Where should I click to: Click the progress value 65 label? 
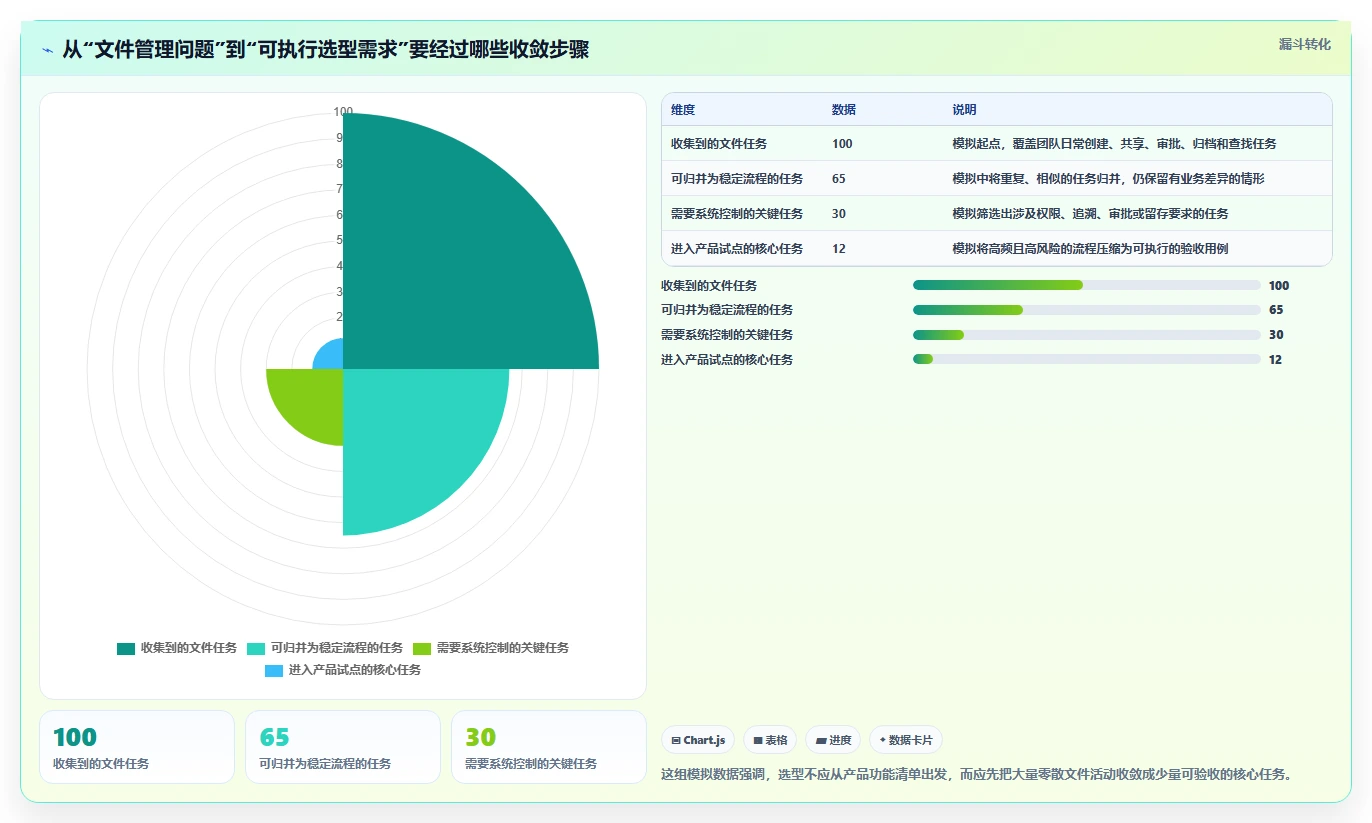(x=1276, y=310)
